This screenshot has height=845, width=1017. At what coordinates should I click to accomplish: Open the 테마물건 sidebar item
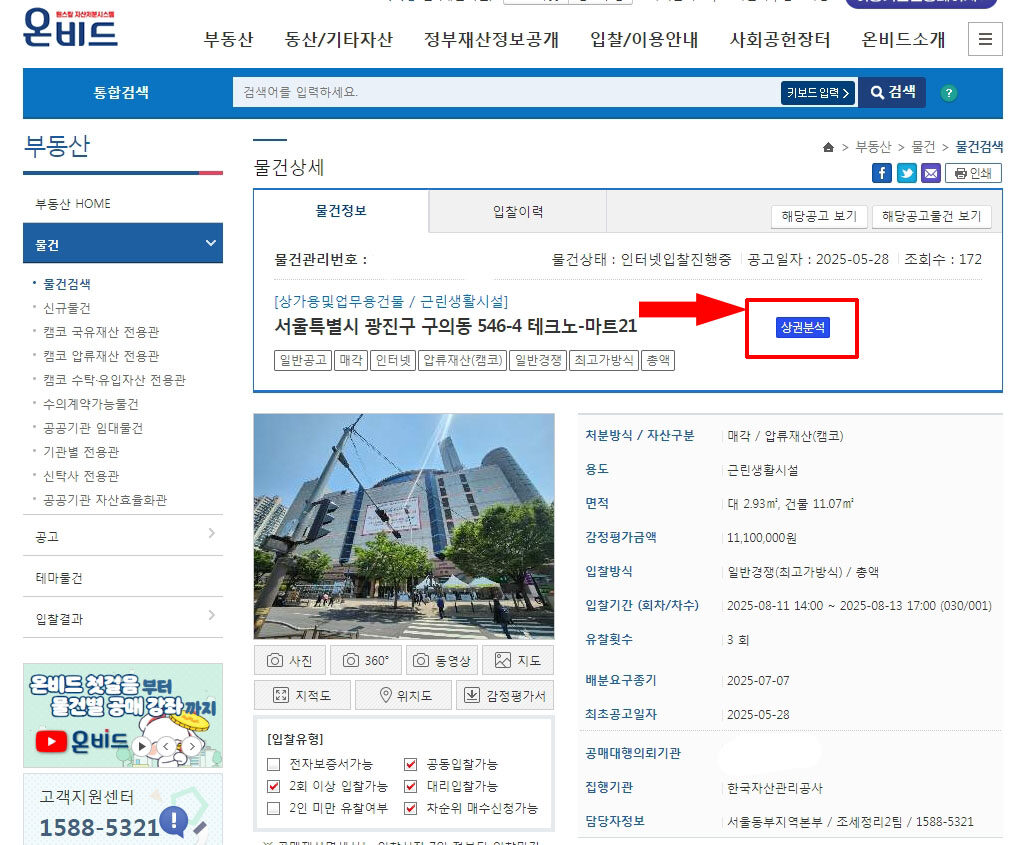point(123,577)
